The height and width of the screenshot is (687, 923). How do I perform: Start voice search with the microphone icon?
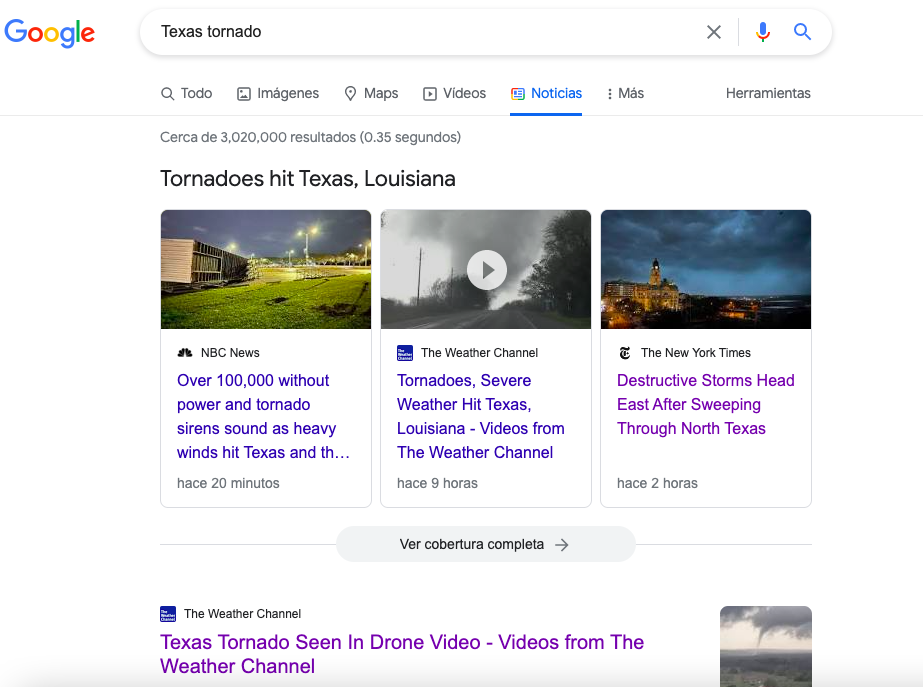pos(762,32)
